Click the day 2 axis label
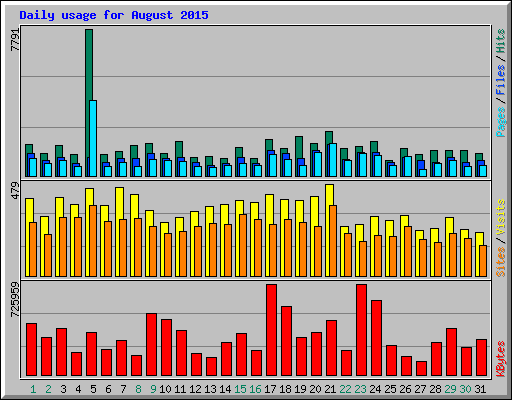 click(x=48, y=389)
